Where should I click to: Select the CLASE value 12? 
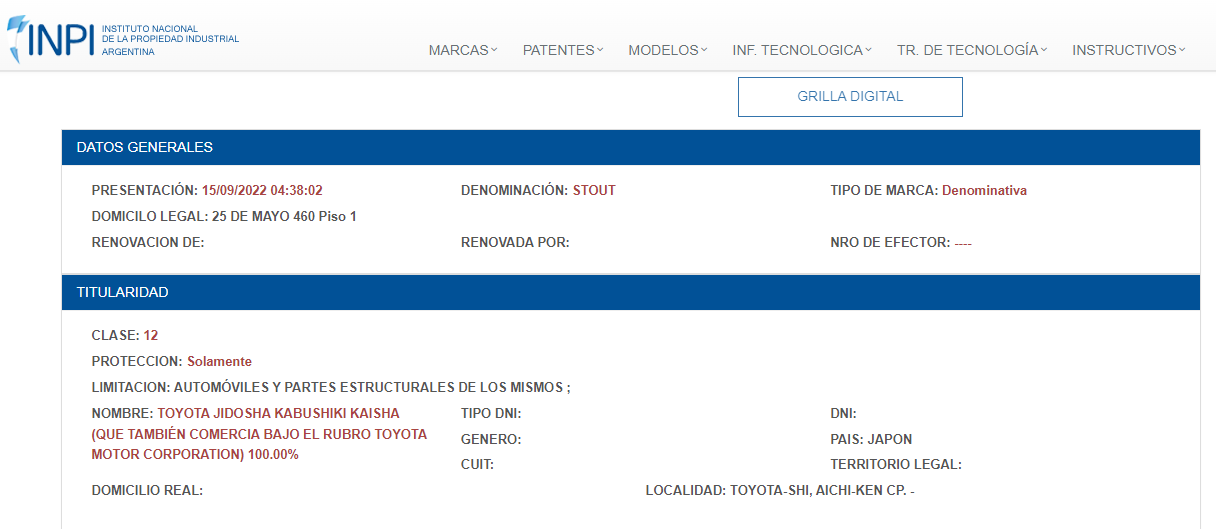pos(151,335)
